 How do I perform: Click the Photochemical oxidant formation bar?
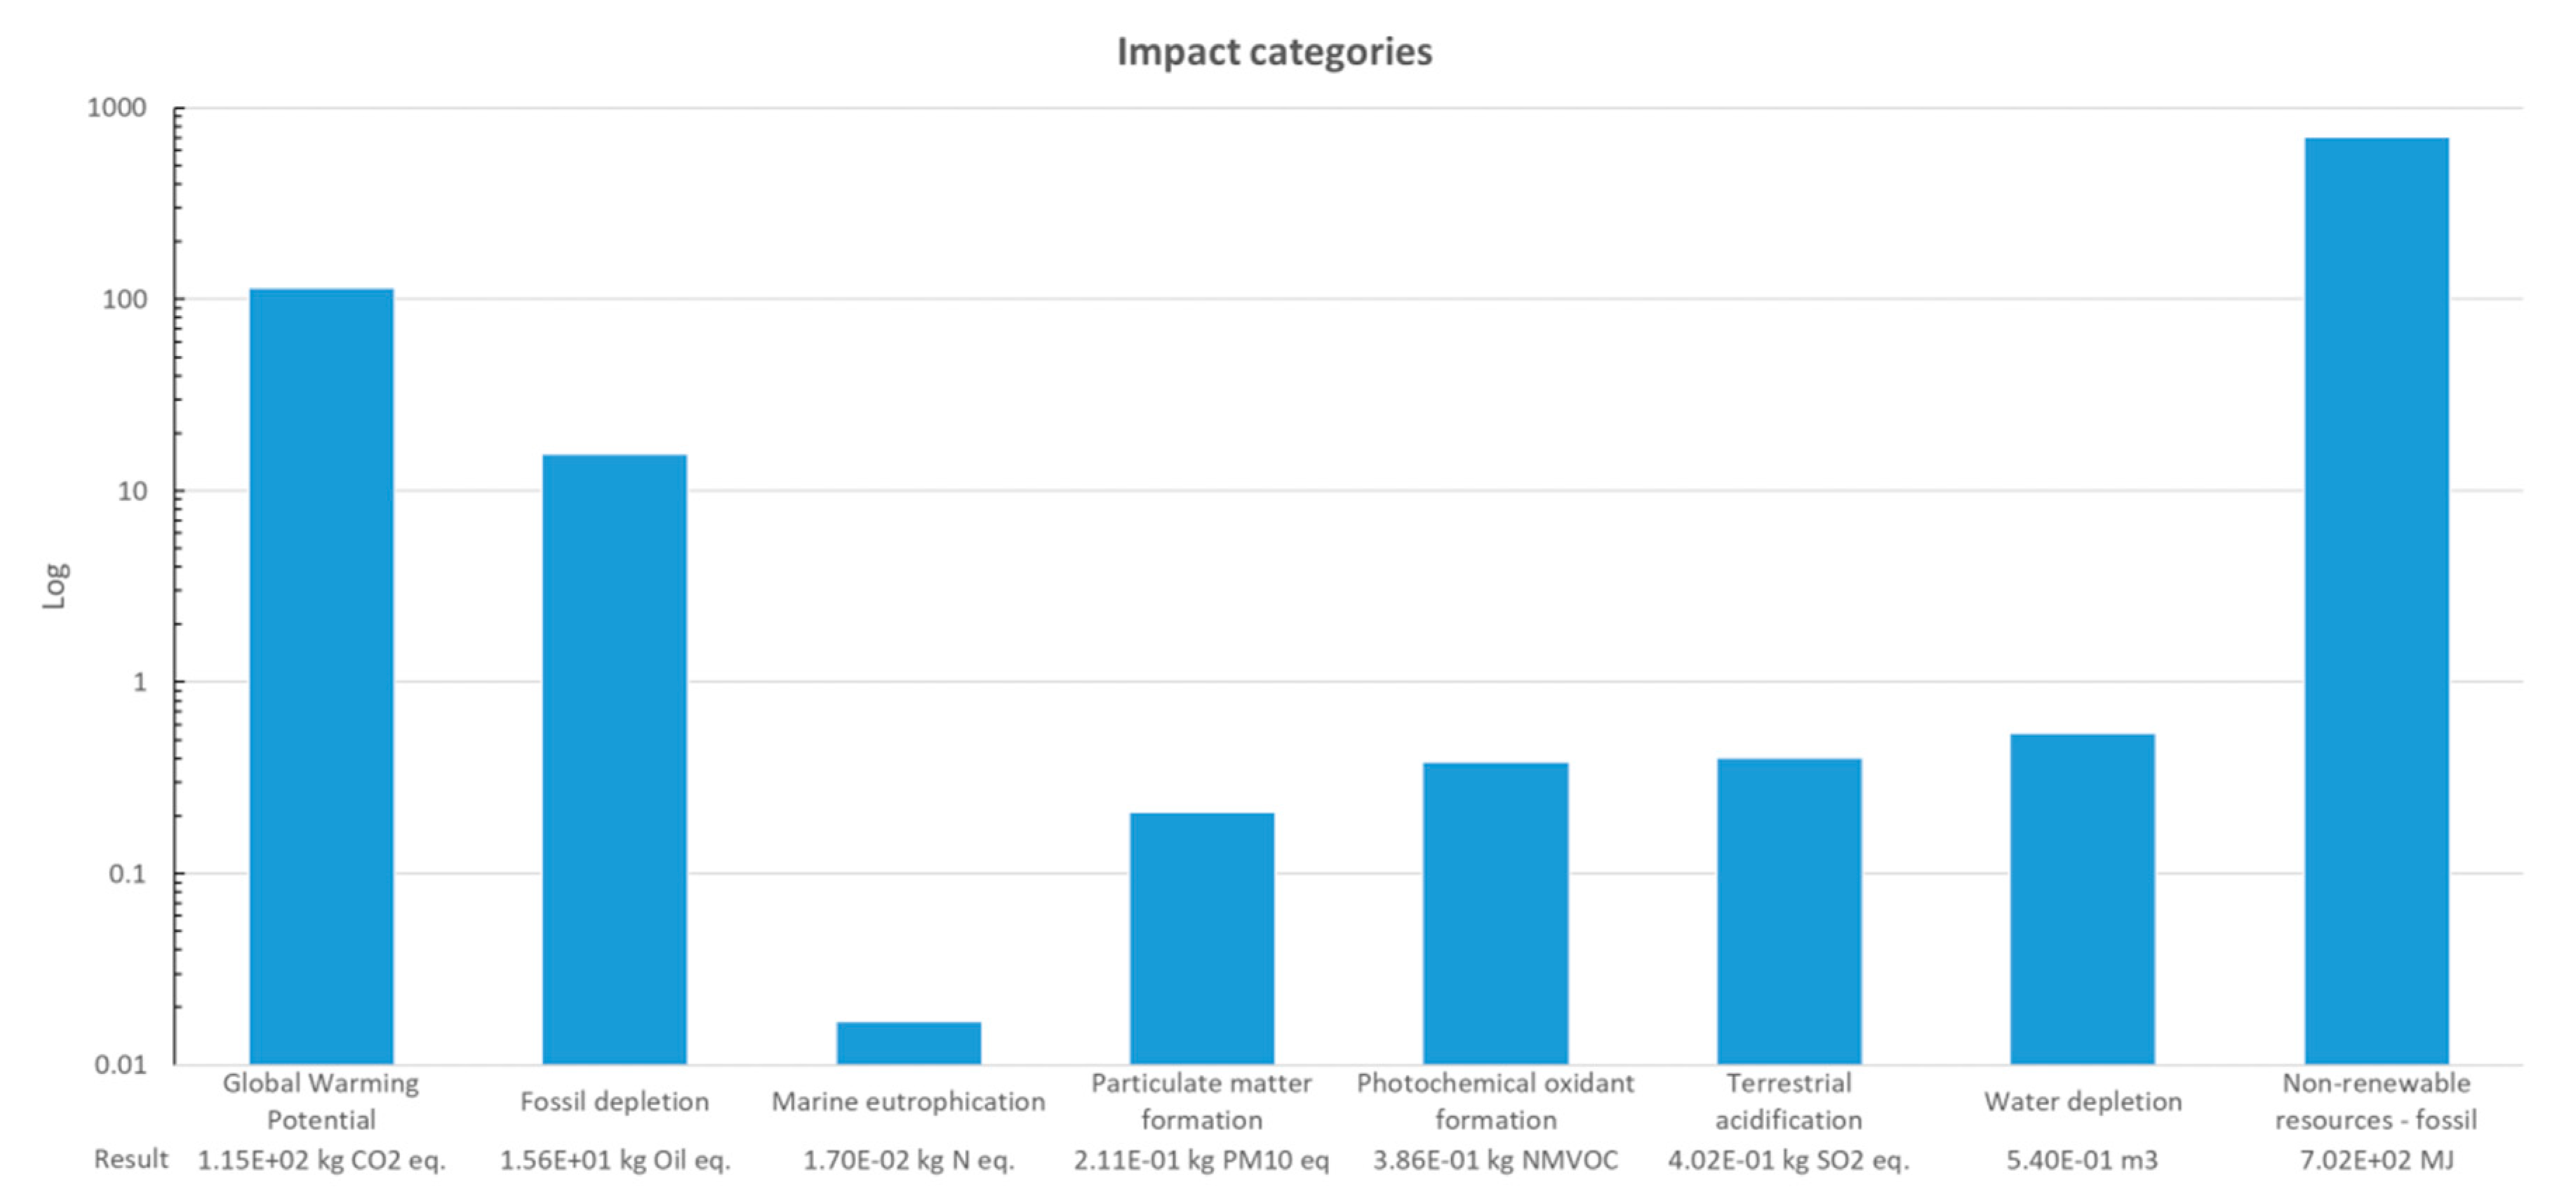[x=1495, y=913]
